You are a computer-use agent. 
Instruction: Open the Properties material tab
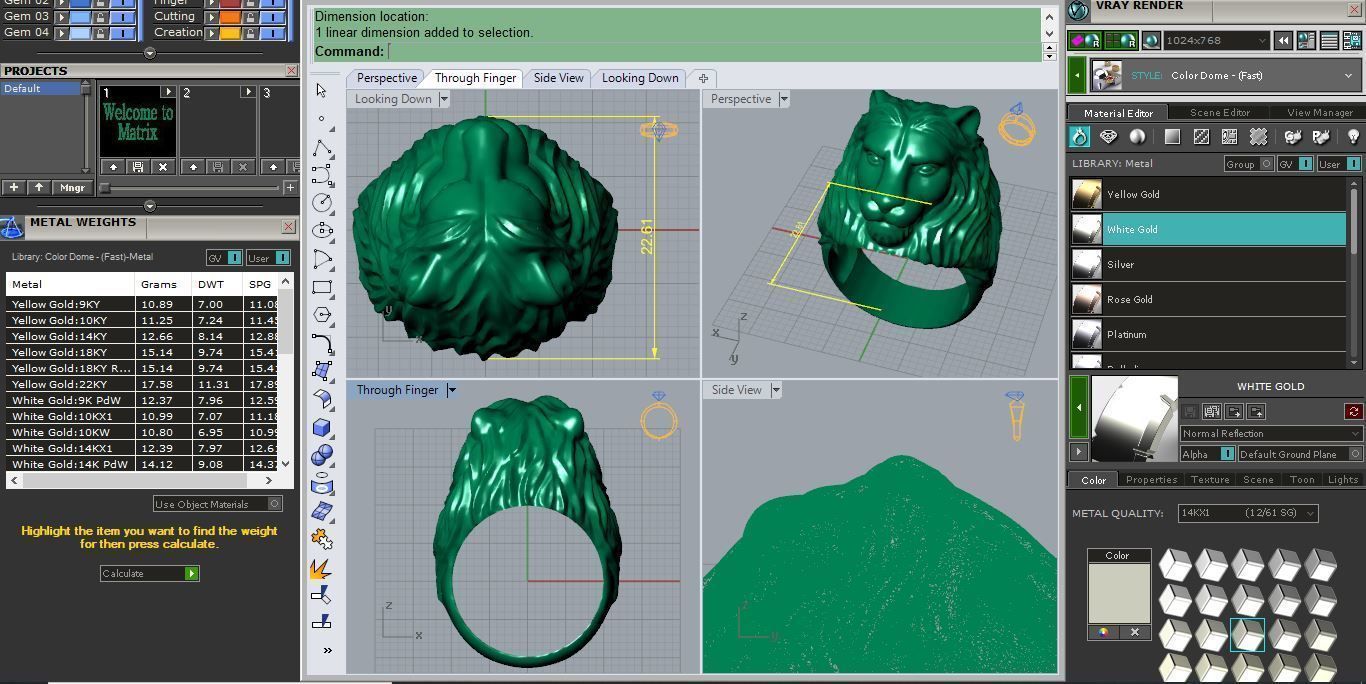click(x=1151, y=480)
